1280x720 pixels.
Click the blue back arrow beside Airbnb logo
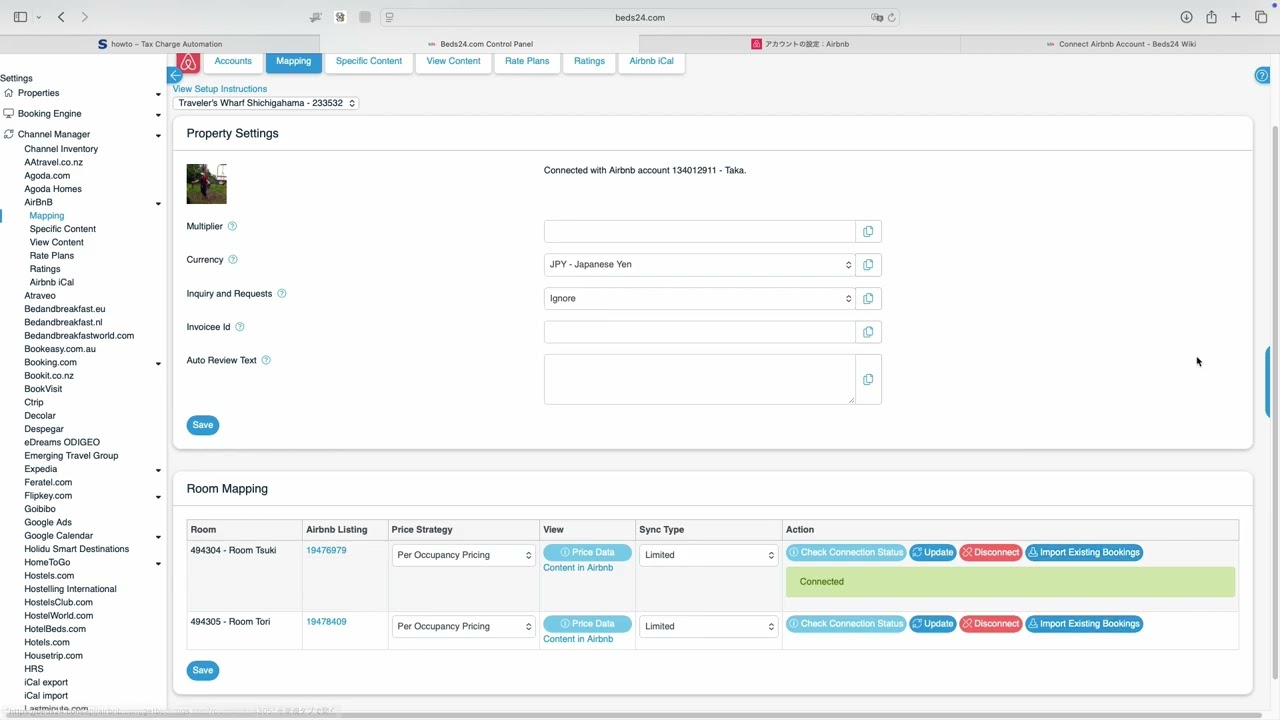[x=175, y=76]
